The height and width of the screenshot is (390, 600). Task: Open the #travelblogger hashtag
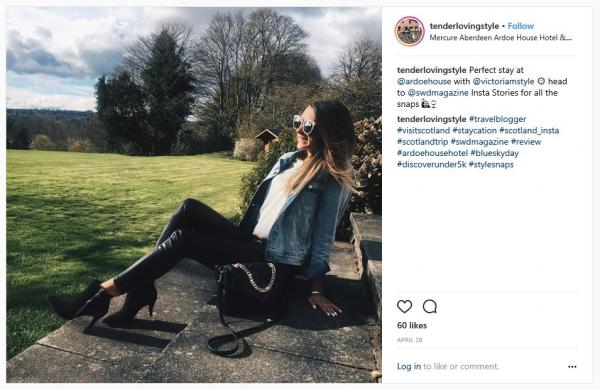coord(497,119)
